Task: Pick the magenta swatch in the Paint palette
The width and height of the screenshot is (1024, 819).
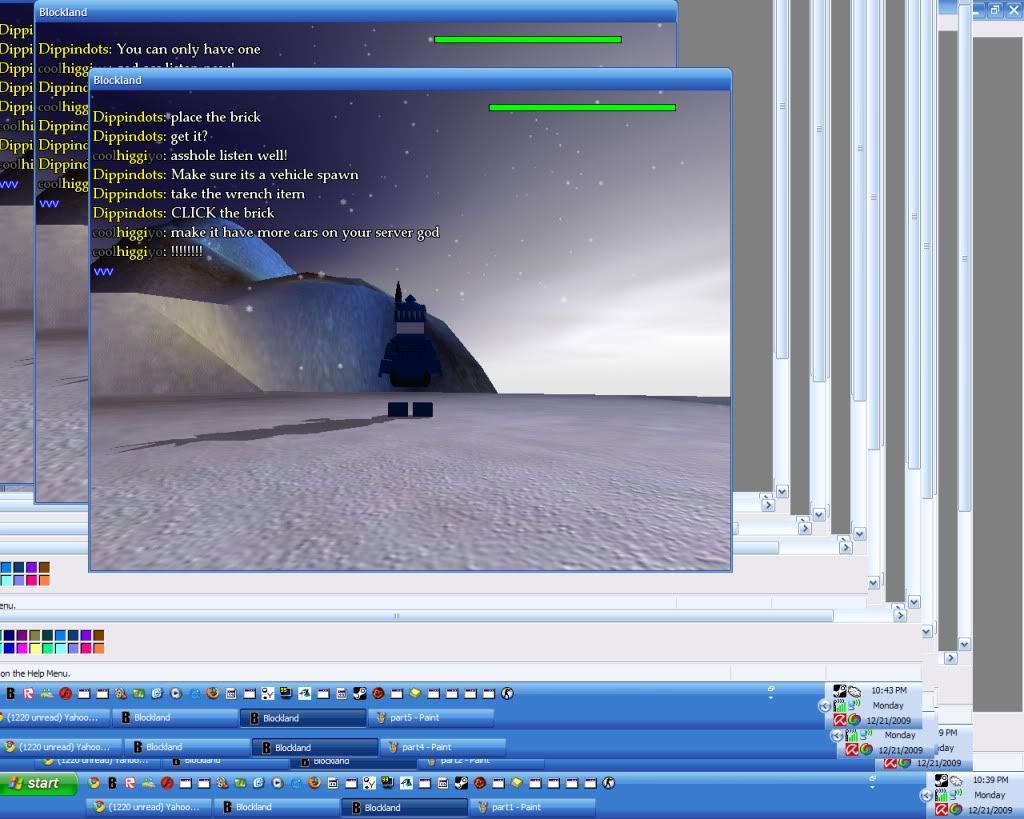Action: 22,648
